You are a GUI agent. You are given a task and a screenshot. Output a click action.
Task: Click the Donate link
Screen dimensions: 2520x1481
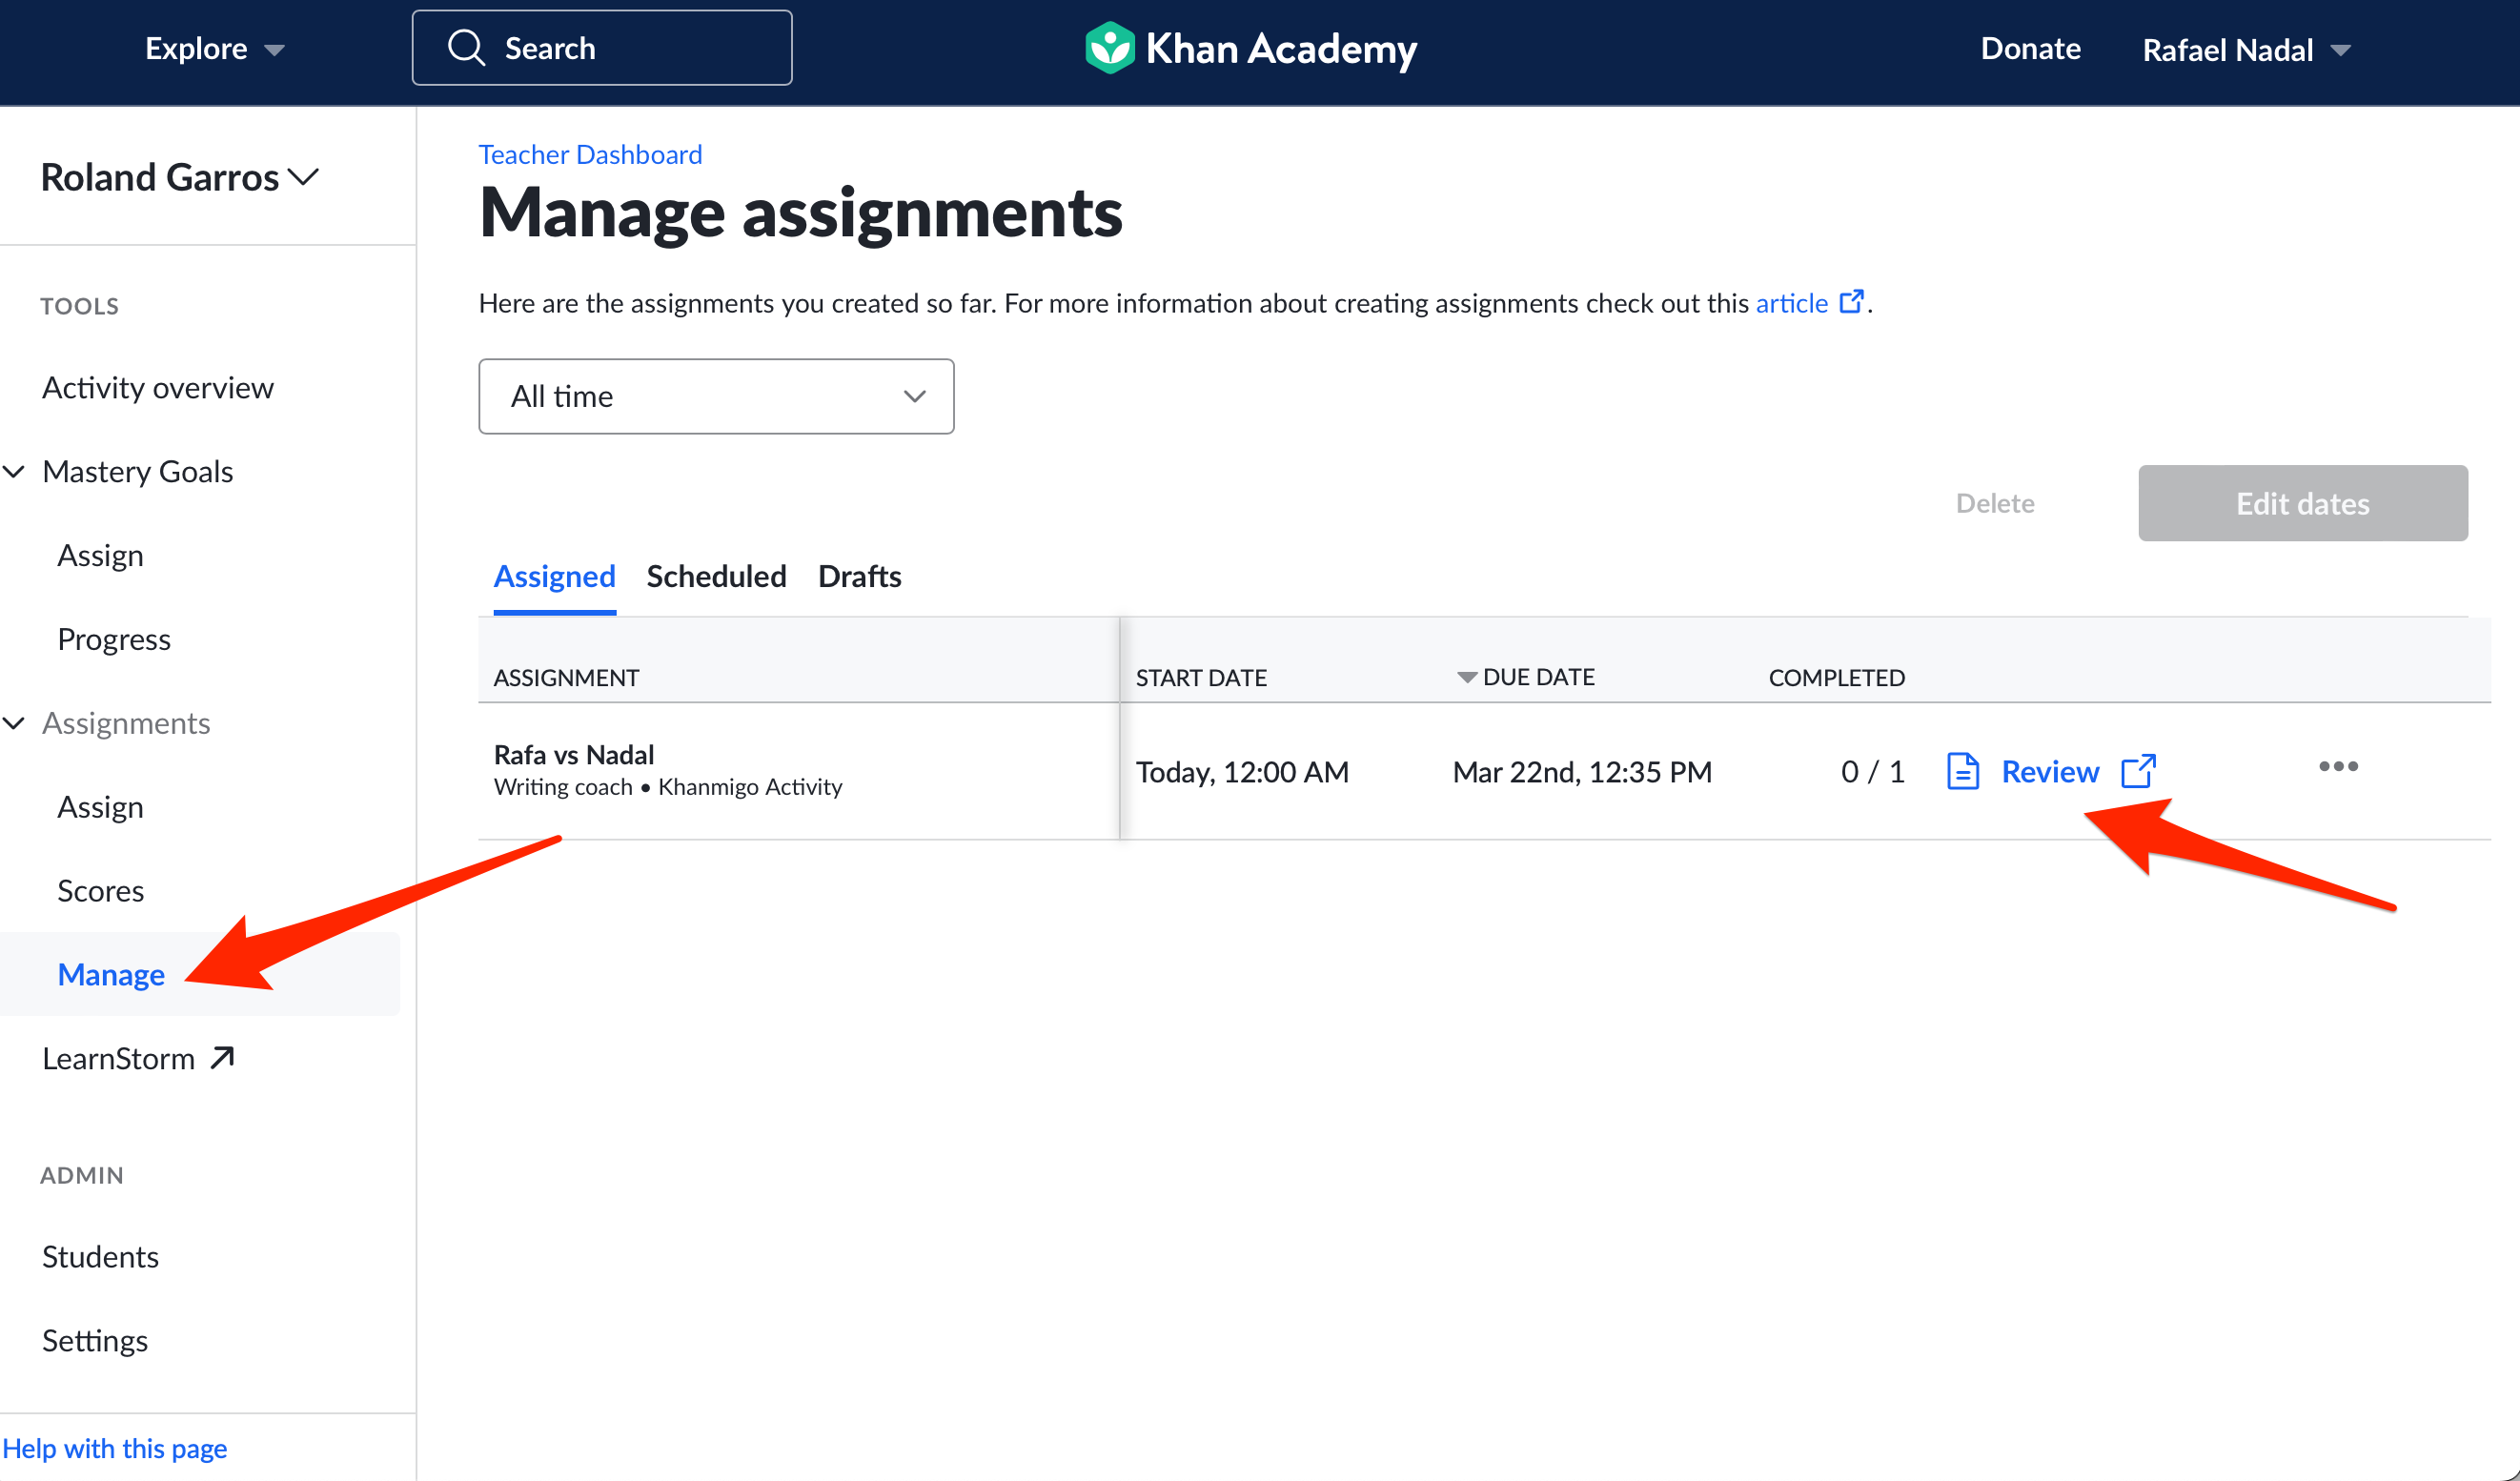(x=2030, y=48)
